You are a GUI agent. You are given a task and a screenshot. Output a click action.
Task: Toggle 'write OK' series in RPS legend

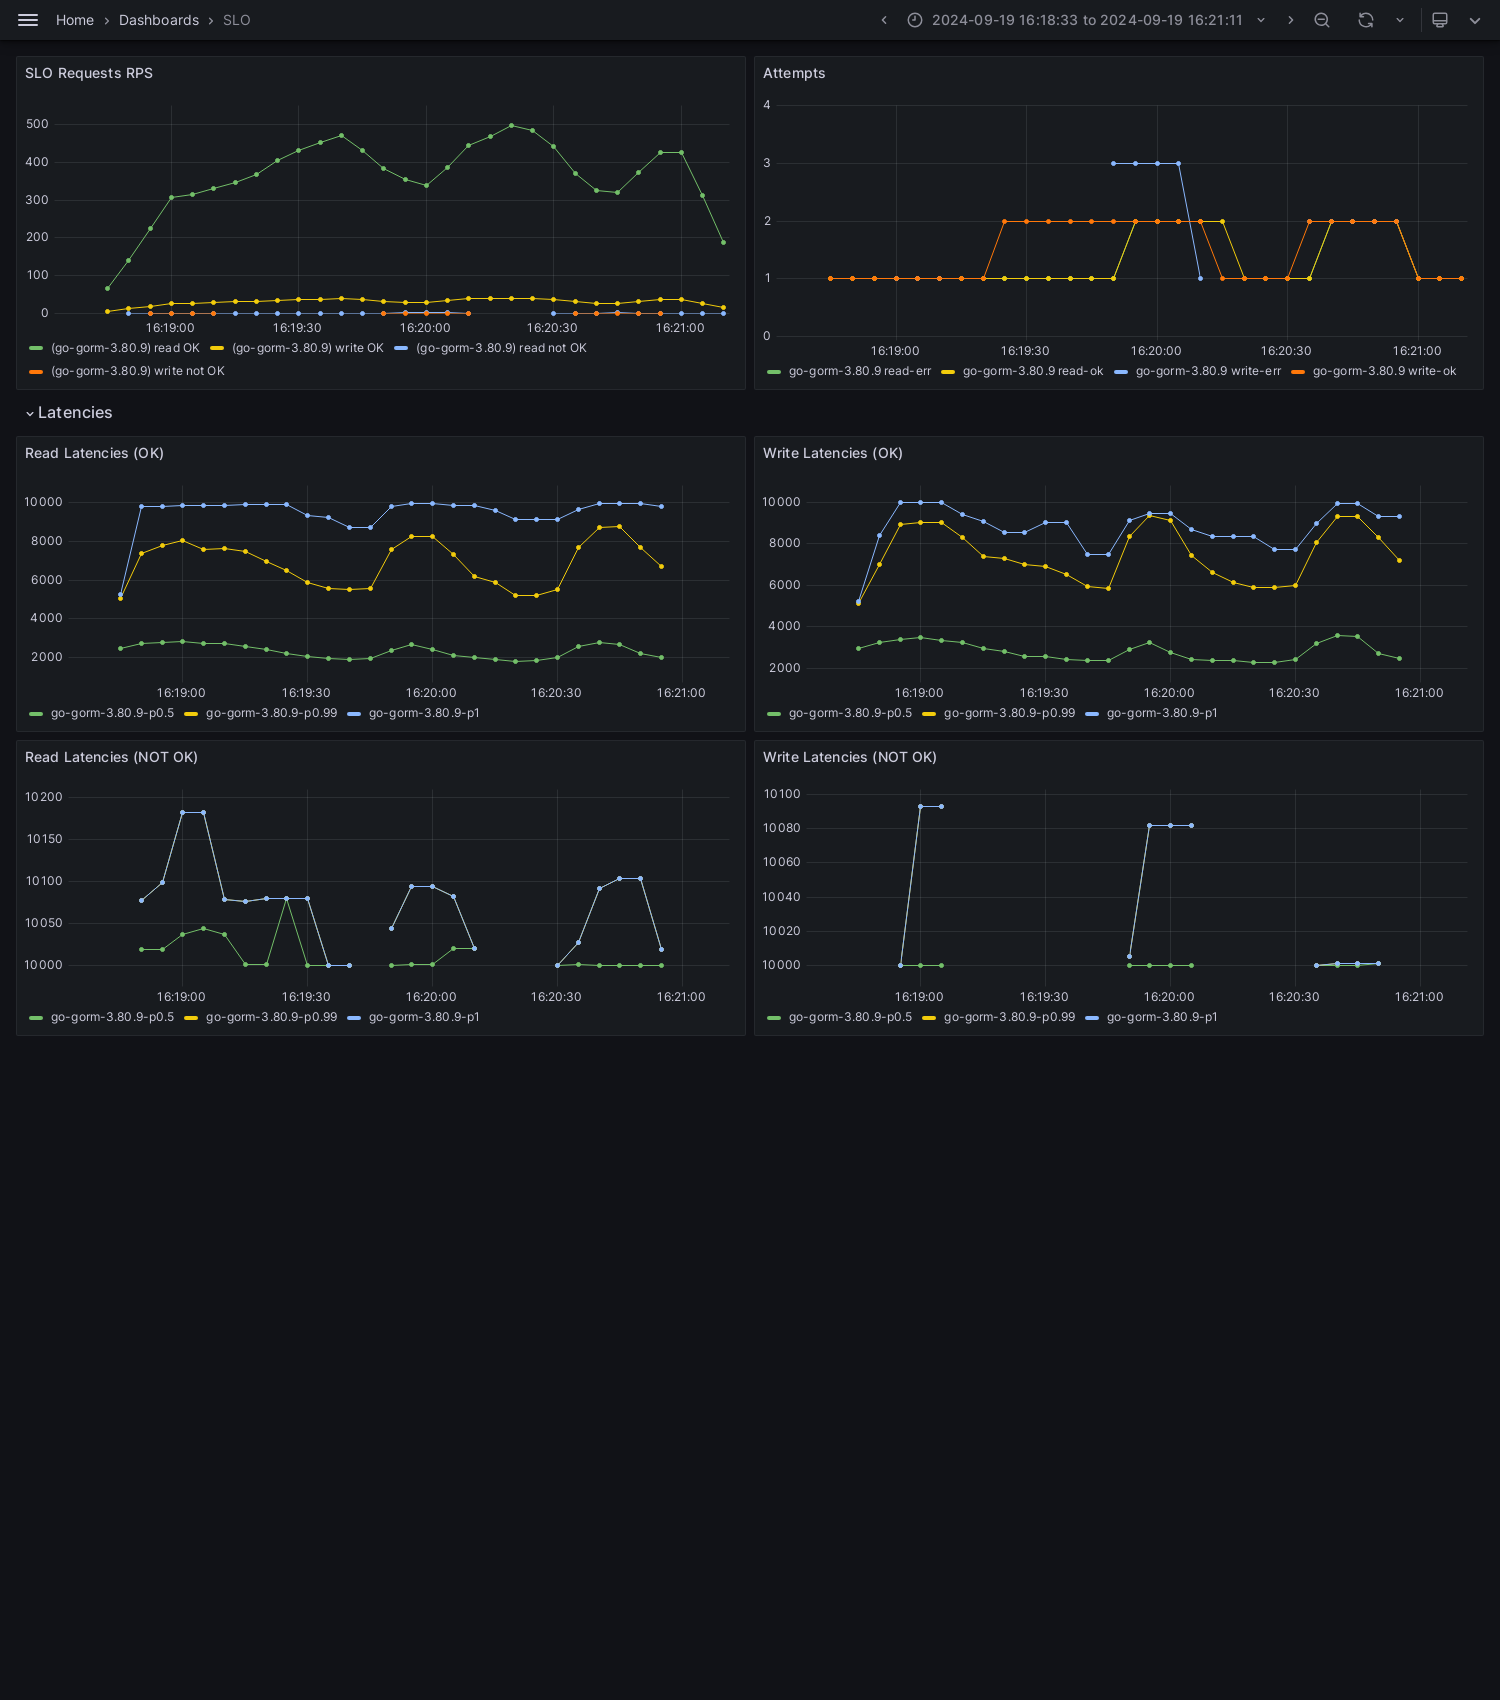point(308,348)
